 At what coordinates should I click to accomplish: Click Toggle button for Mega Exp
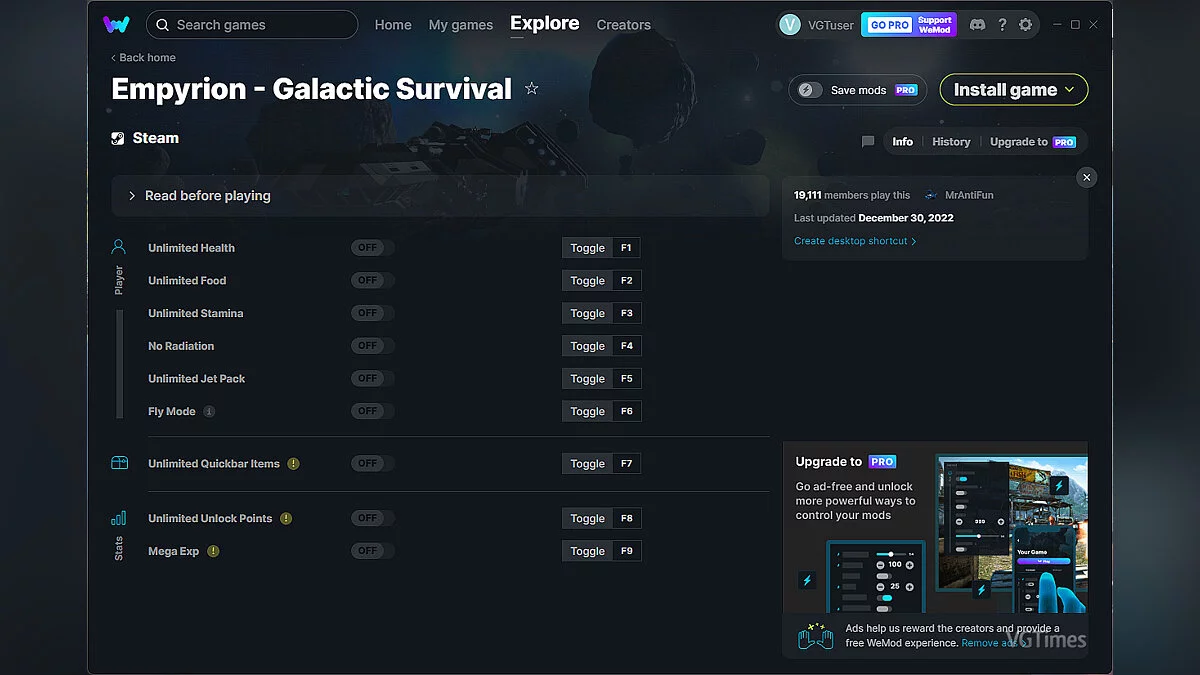tap(587, 551)
